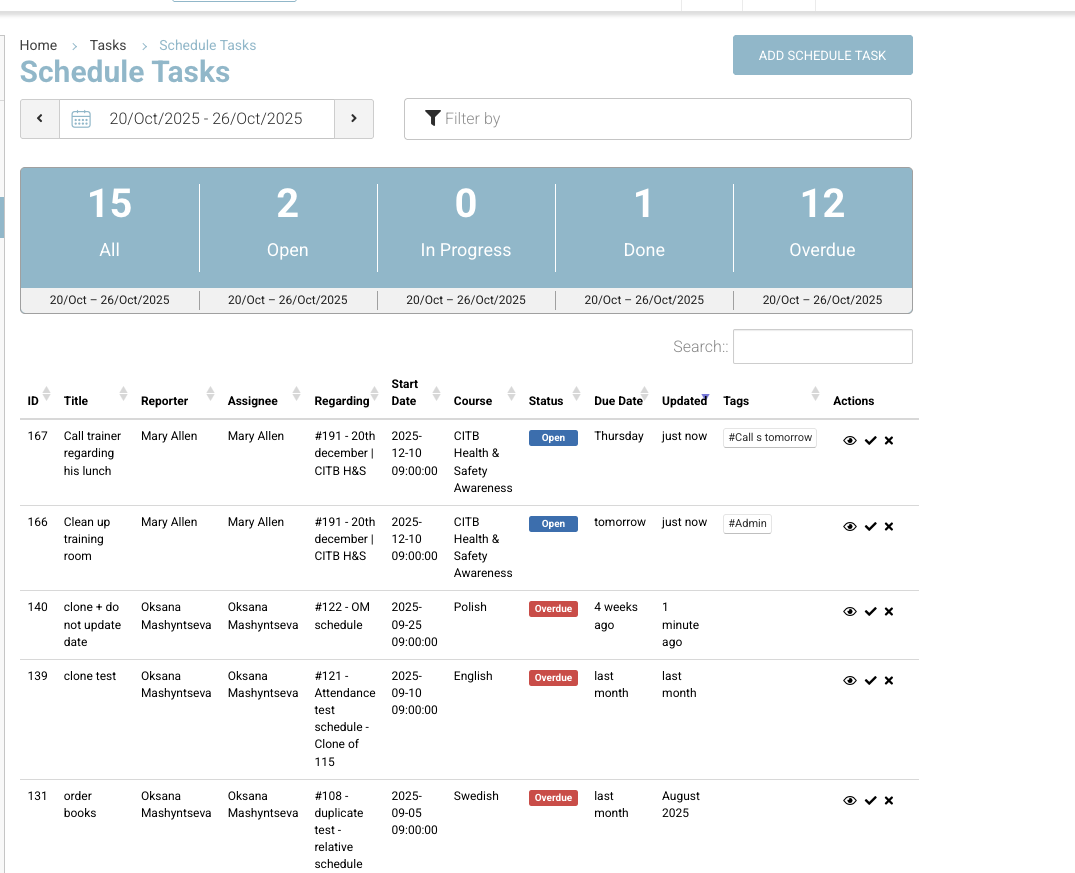Mark task 131 as done with checkmark

pos(870,801)
